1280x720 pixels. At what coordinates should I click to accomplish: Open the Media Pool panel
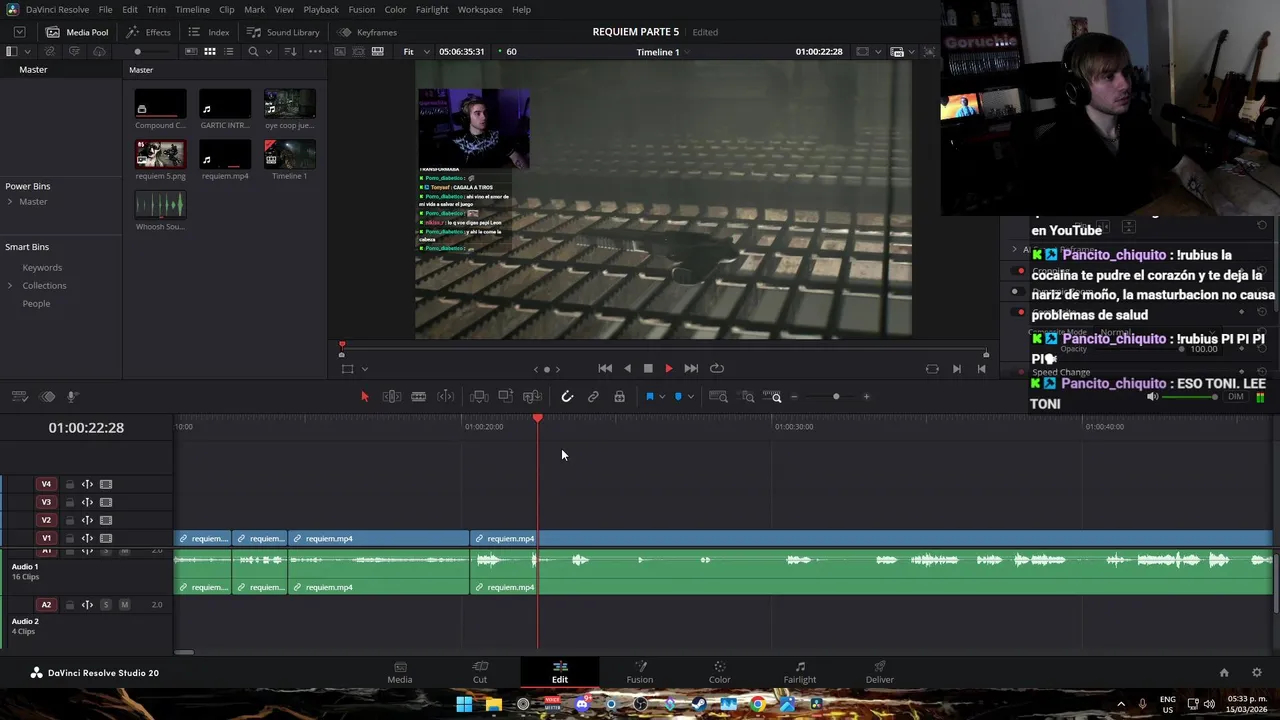tap(77, 32)
